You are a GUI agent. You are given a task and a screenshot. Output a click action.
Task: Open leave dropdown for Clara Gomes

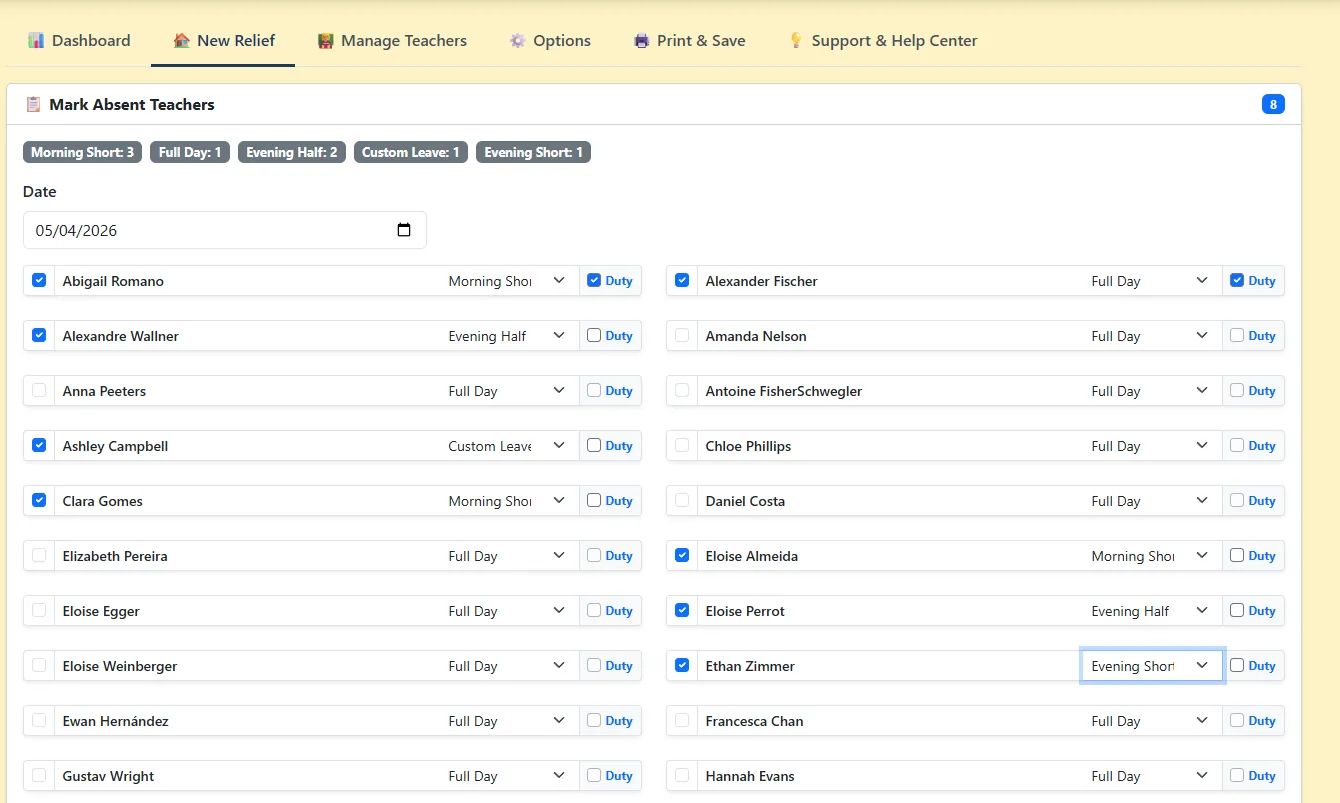pos(509,501)
